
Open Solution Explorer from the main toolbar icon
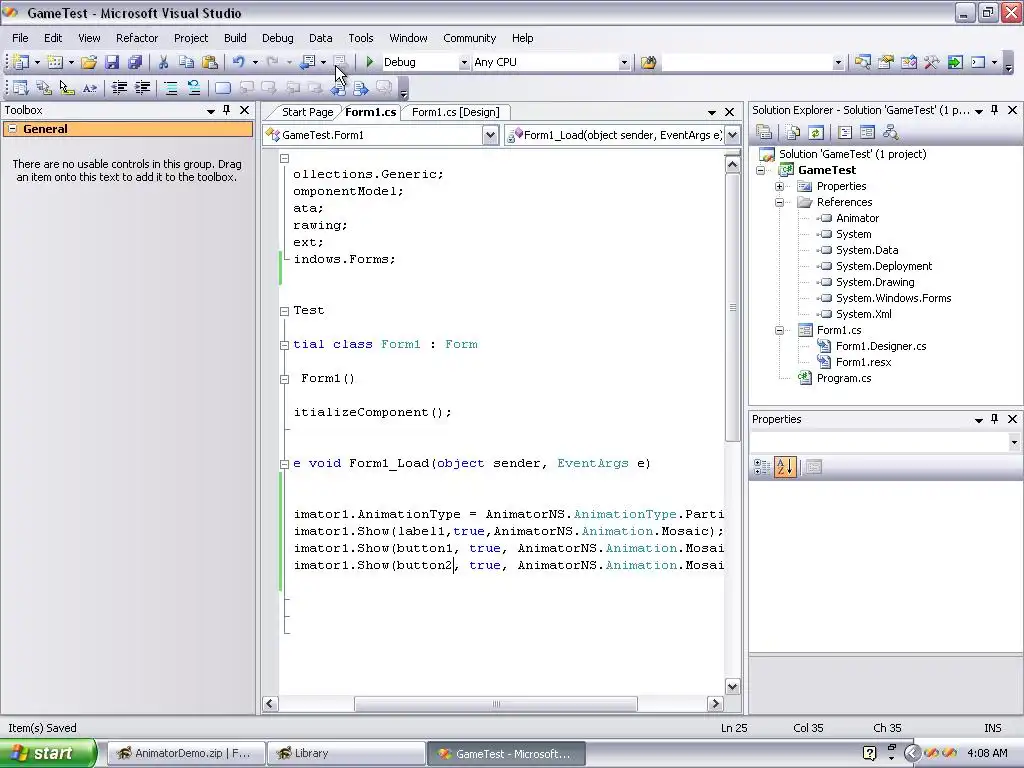[863, 62]
